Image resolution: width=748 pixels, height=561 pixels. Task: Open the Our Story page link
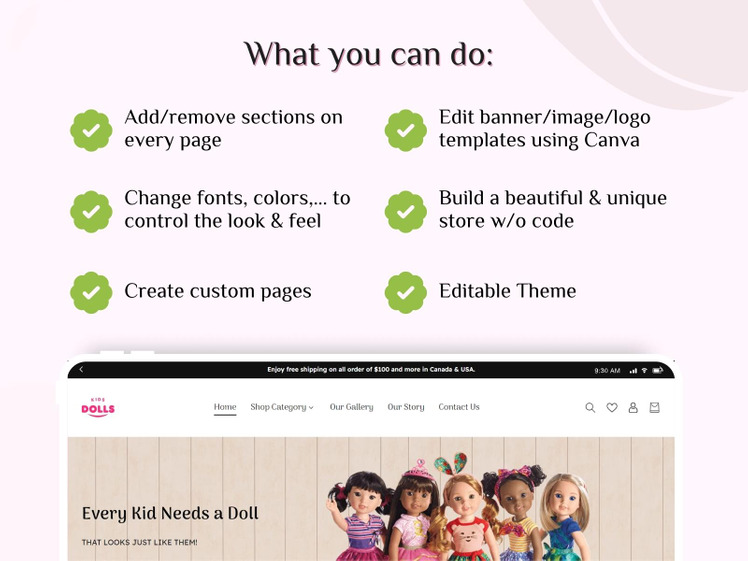tap(405, 407)
